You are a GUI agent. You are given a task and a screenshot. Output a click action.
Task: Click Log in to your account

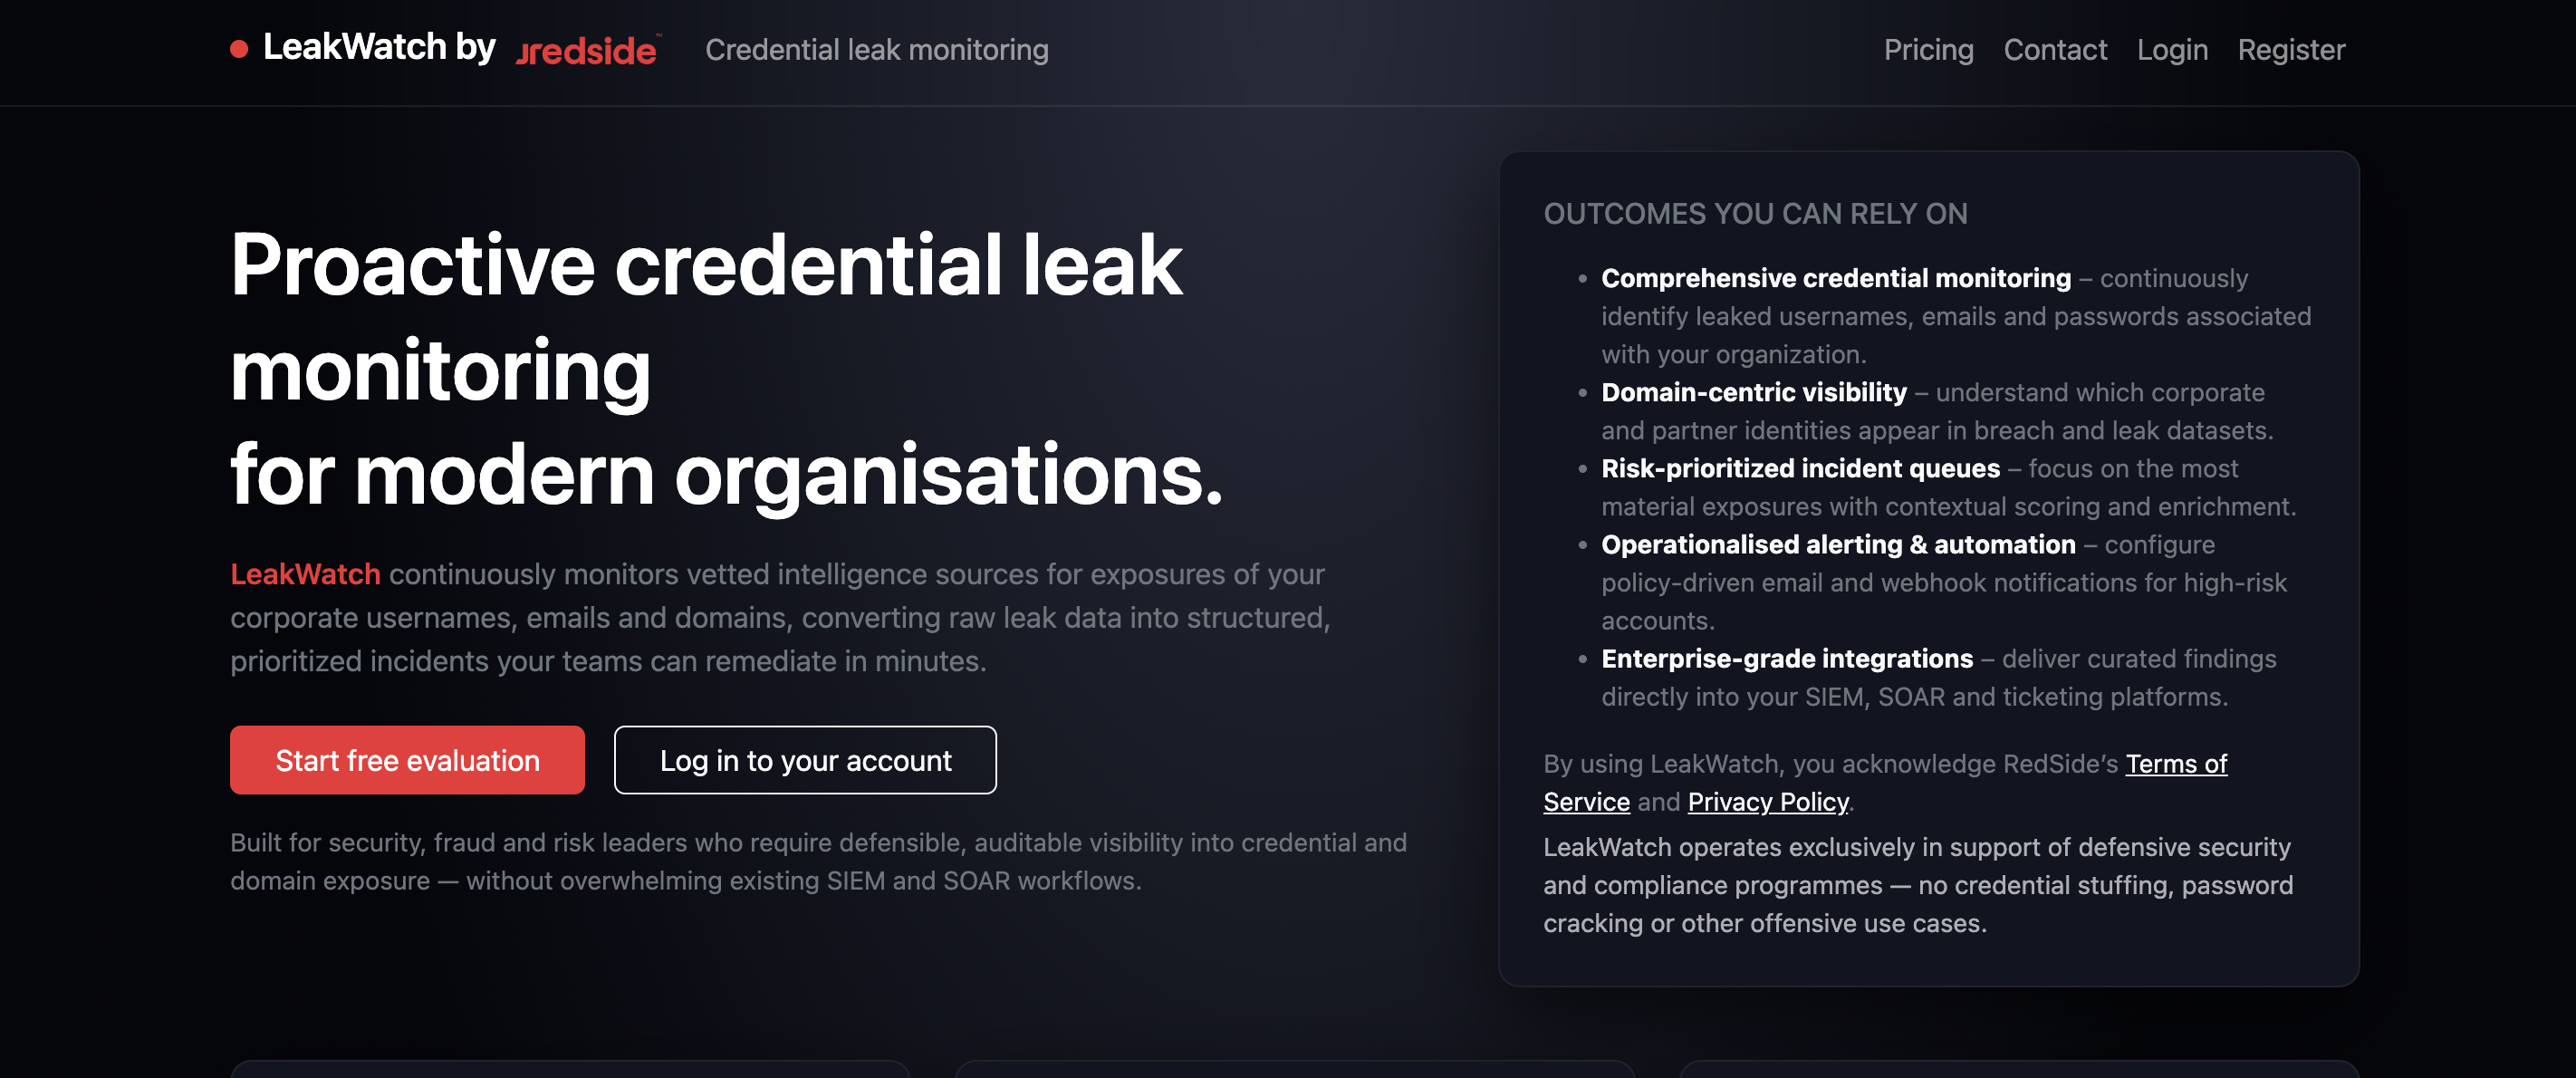(805, 760)
